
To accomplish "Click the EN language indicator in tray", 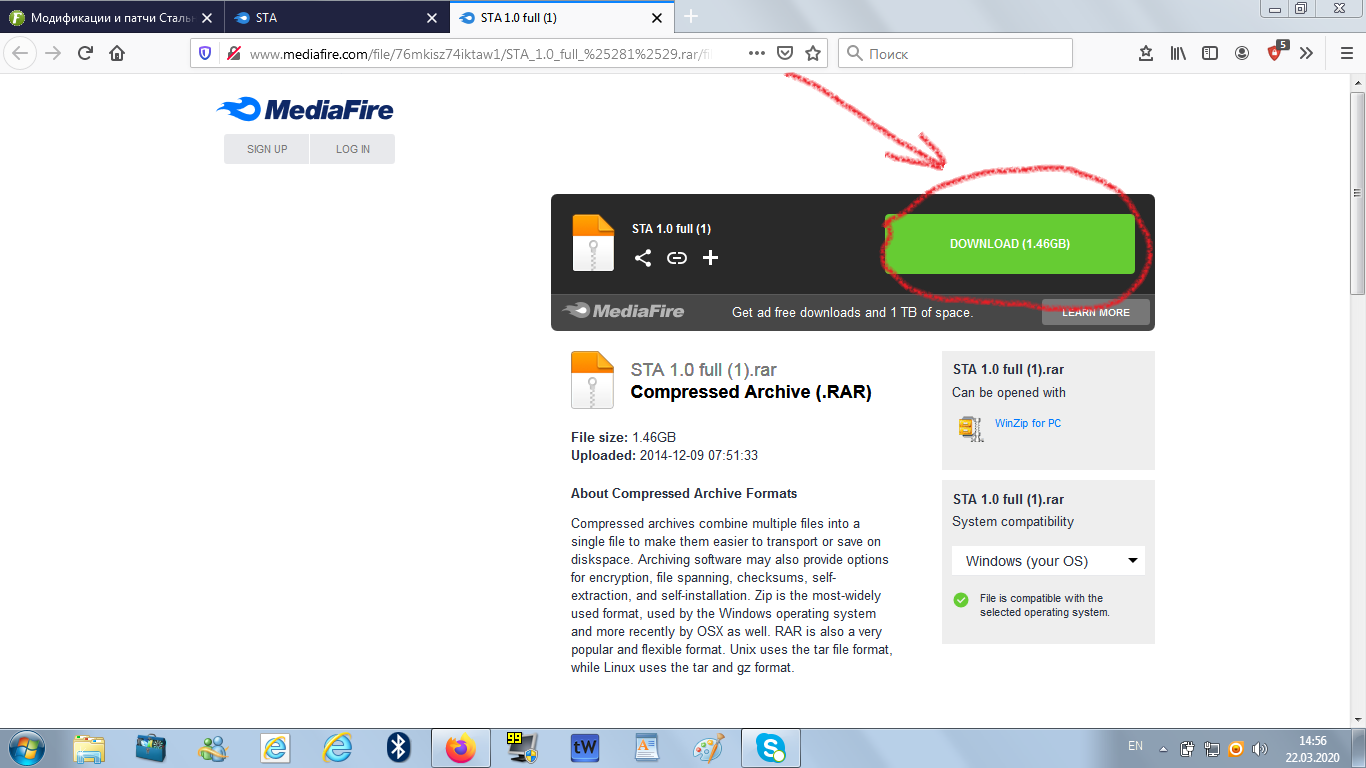I will [x=1135, y=746].
